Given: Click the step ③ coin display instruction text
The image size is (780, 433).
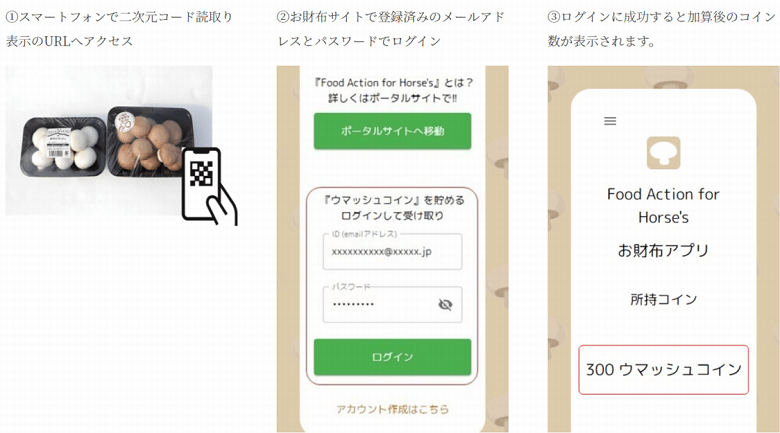Looking at the screenshot, I should pyautogui.click(x=662, y=29).
